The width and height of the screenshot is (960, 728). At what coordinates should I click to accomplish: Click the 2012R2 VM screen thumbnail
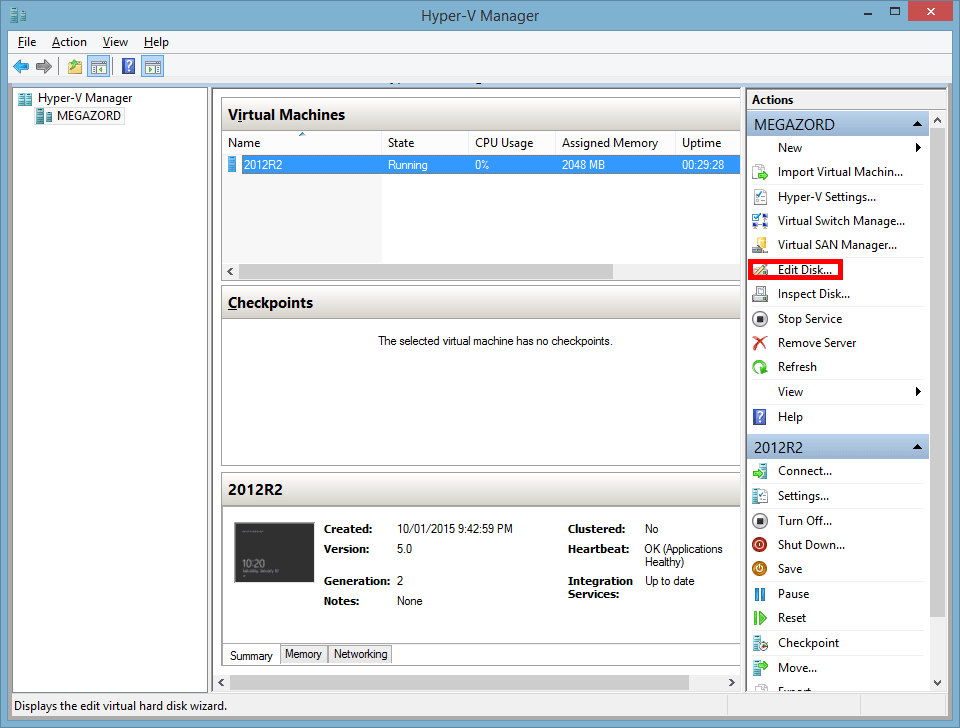[274, 552]
